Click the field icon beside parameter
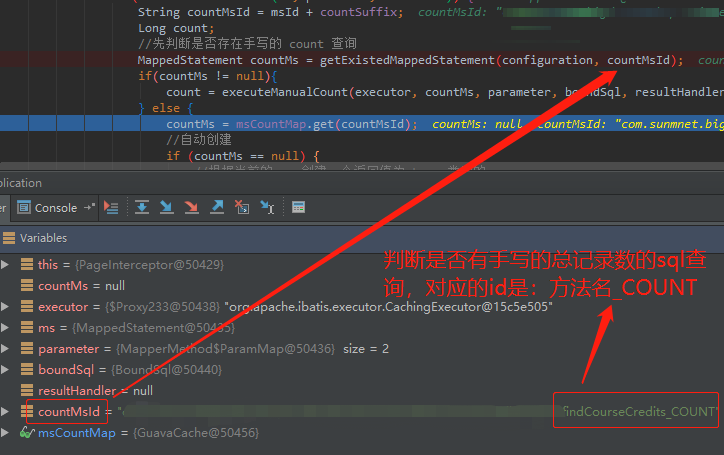Image resolution: width=724 pixels, height=455 pixels. (x=27, y=348)
